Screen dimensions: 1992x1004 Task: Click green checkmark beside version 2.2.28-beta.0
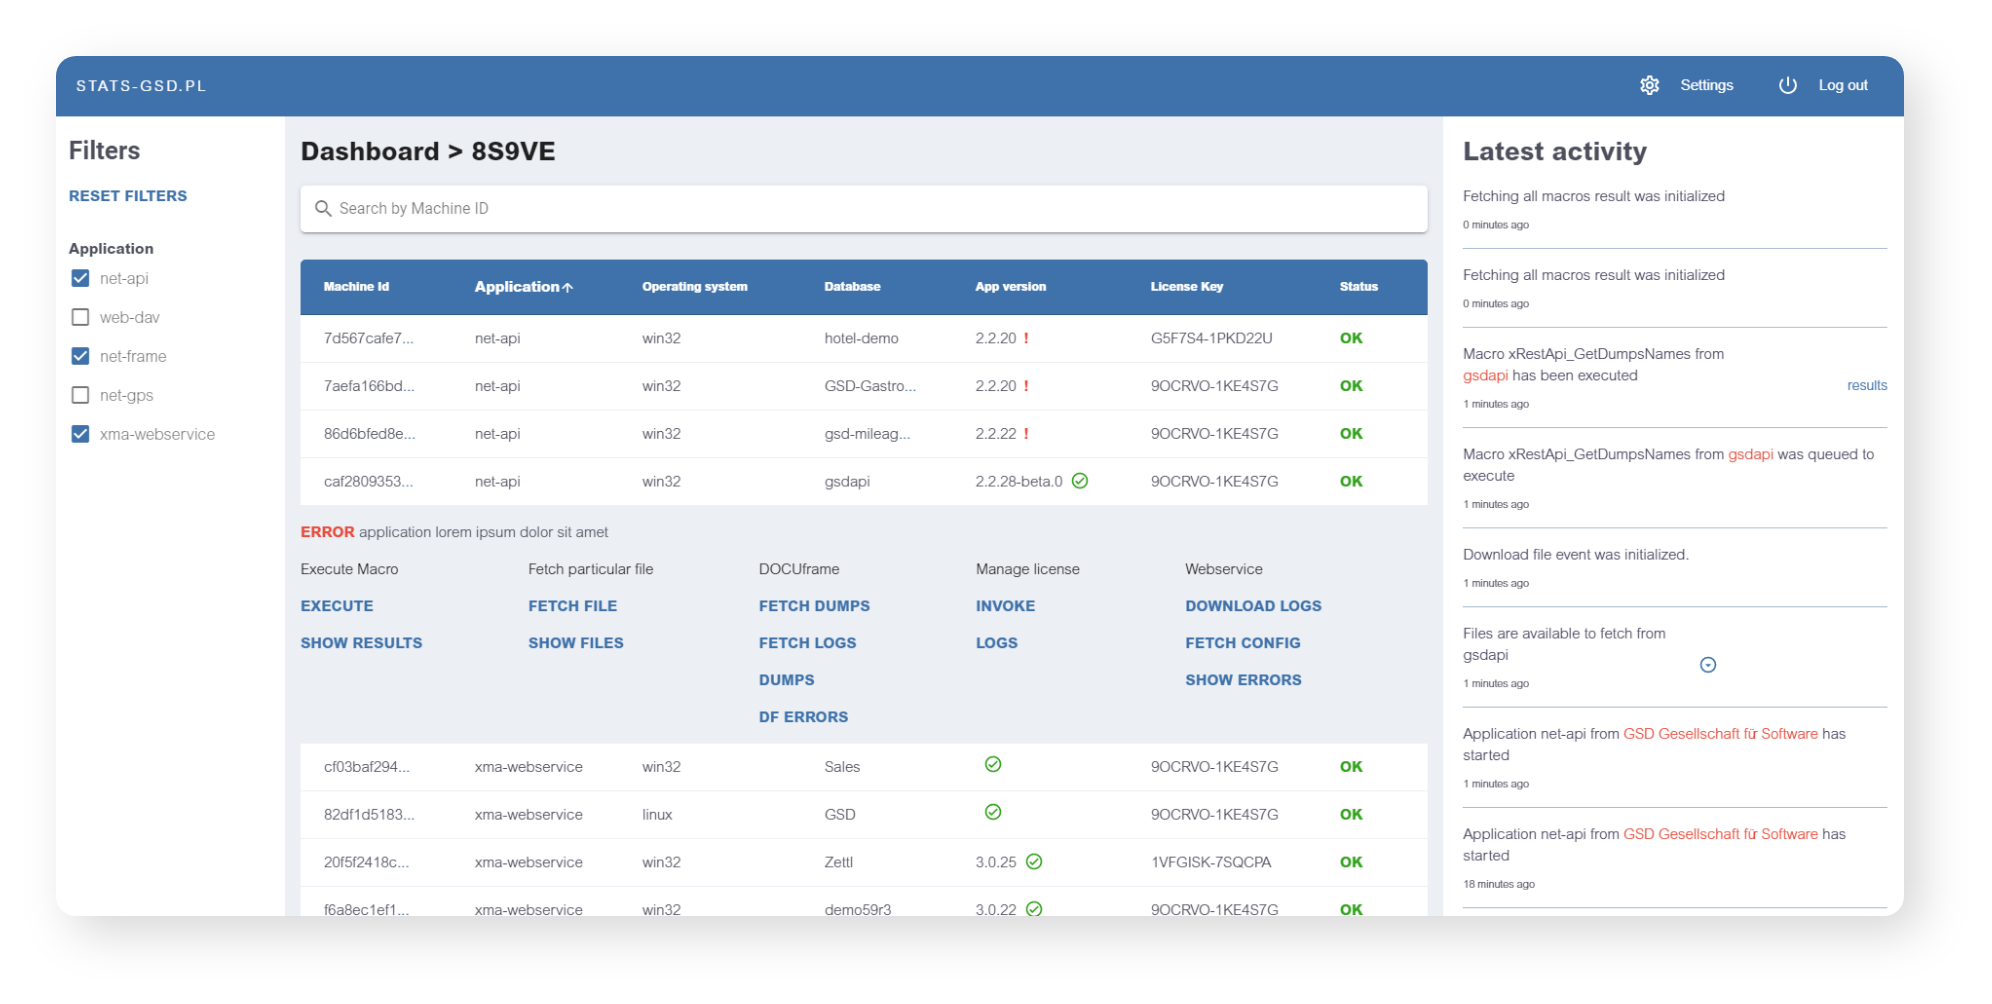pos(1080,481)
